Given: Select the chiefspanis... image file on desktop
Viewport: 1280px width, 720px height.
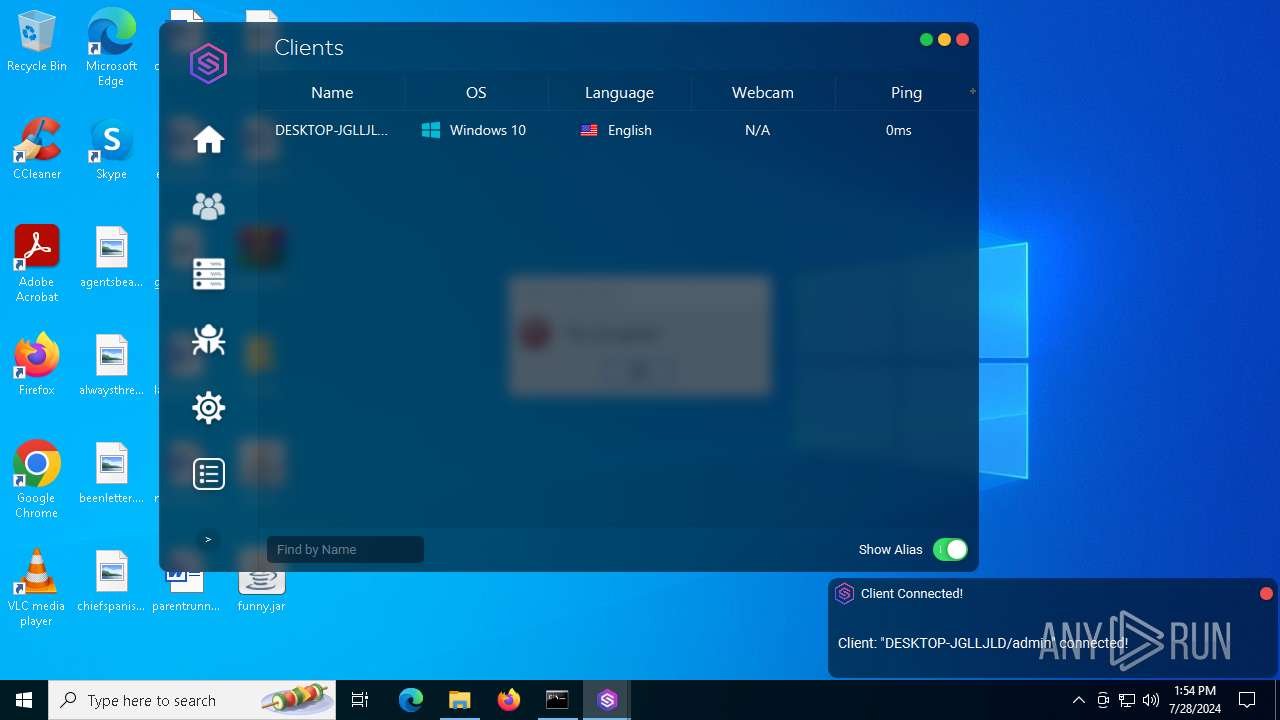Looking at the screenshot, I should click(111, 580).
